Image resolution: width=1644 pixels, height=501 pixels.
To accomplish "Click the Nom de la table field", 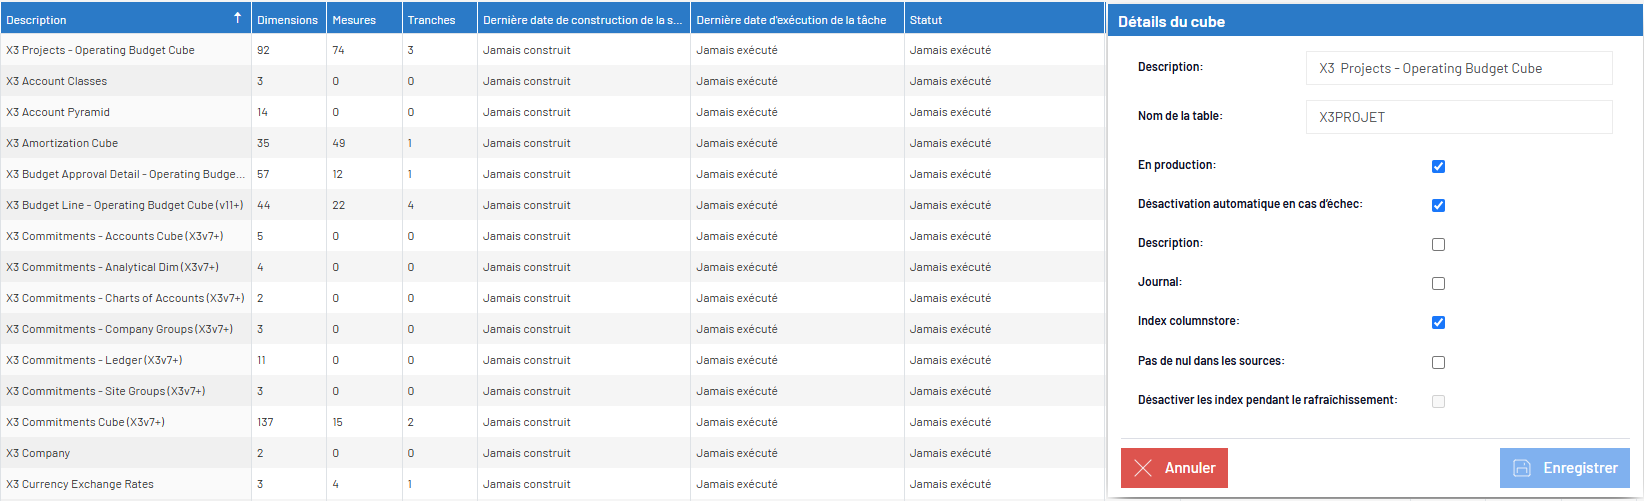I will point(1459,117).
